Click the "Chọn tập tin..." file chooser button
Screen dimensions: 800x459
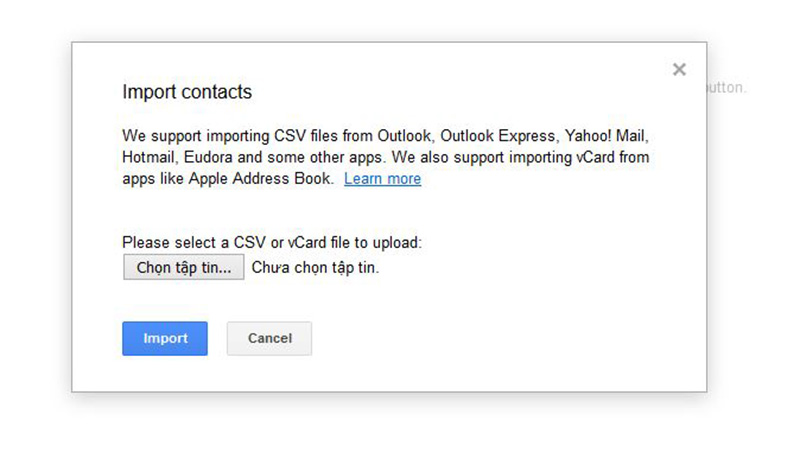coord(184,267)
